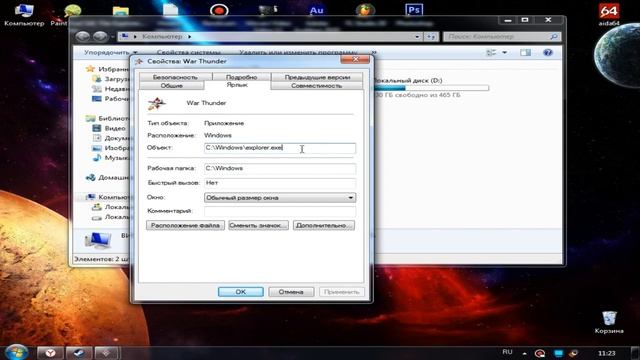Open the FL Studio fruit desktop icon
Image resolution: width=640 pixels, height=360 pixels.
[365, 10]
